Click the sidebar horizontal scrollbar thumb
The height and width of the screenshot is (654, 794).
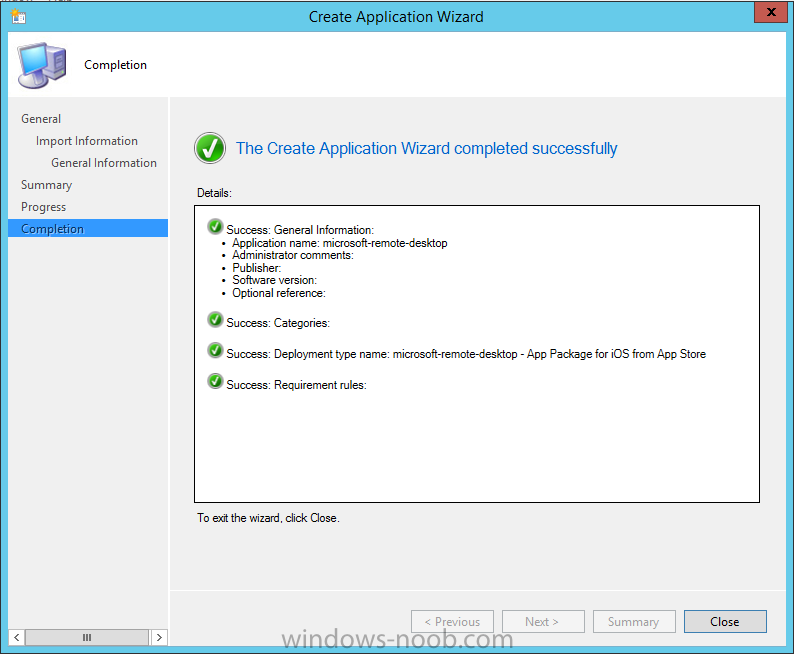point(87,637)
